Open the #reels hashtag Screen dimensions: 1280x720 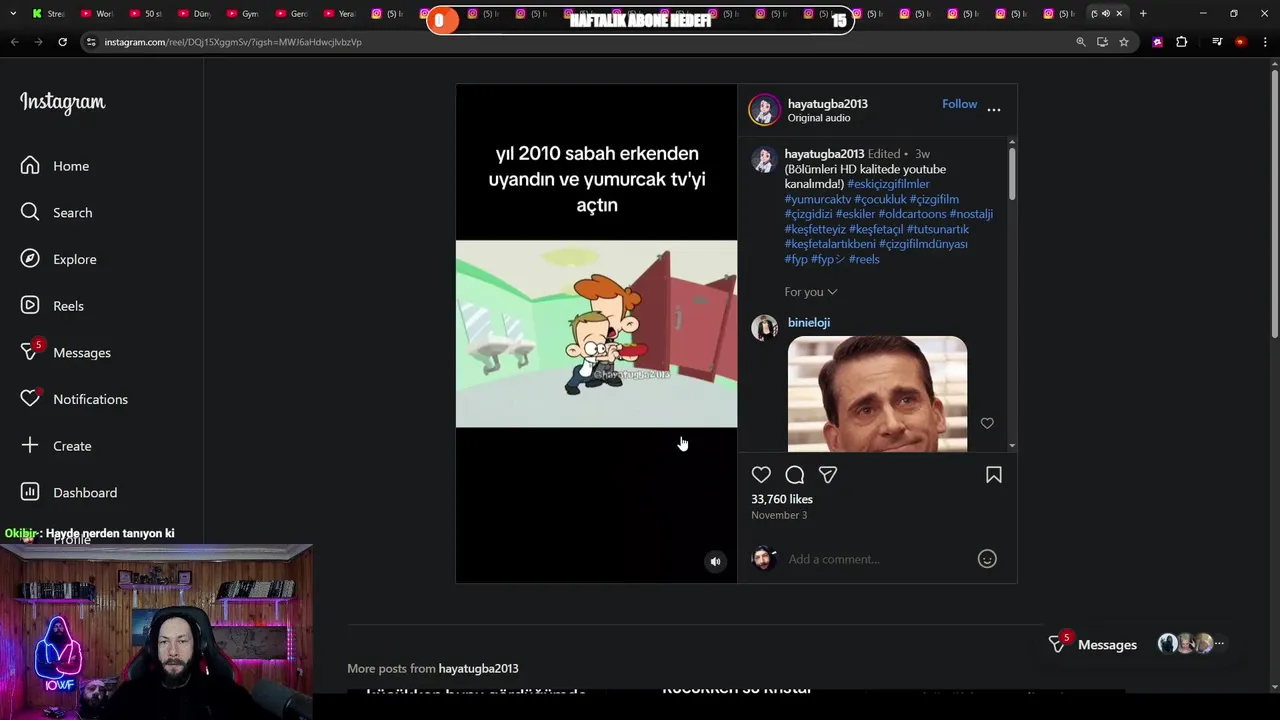(864, 259)
